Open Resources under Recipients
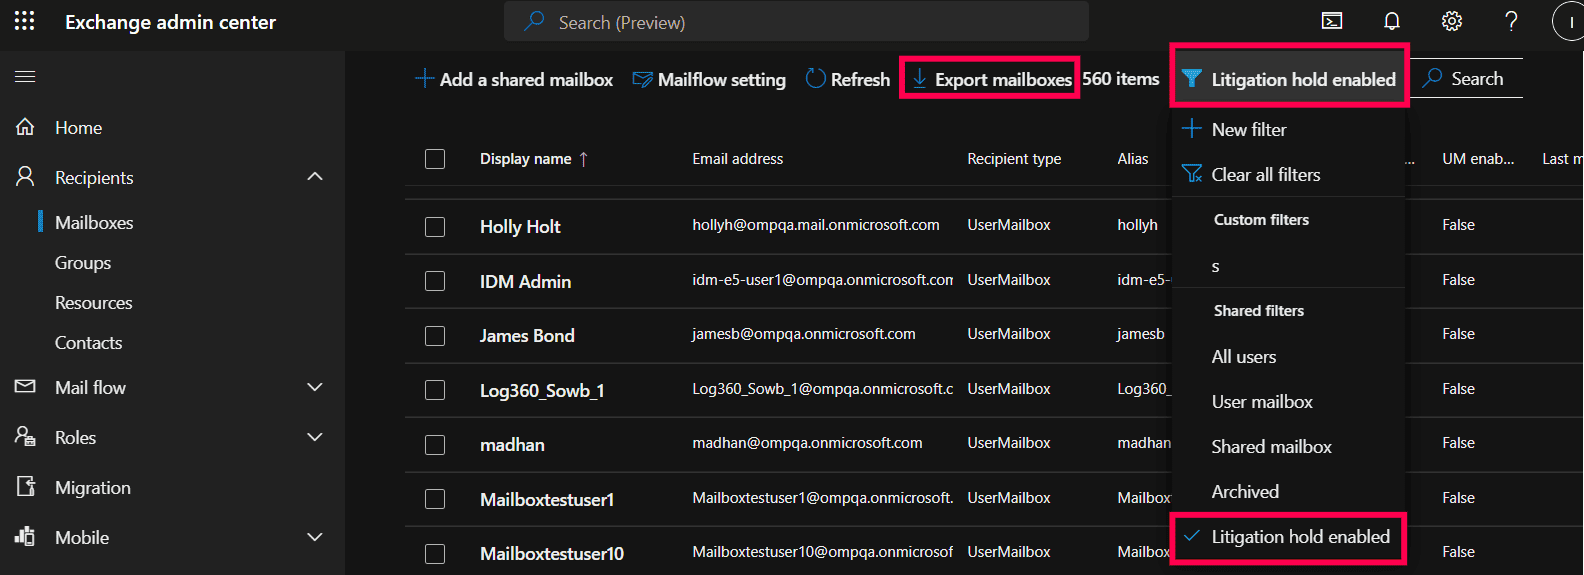Image resolution: width=1584 pixels, height=575 pixels. [x=94, y=302]
